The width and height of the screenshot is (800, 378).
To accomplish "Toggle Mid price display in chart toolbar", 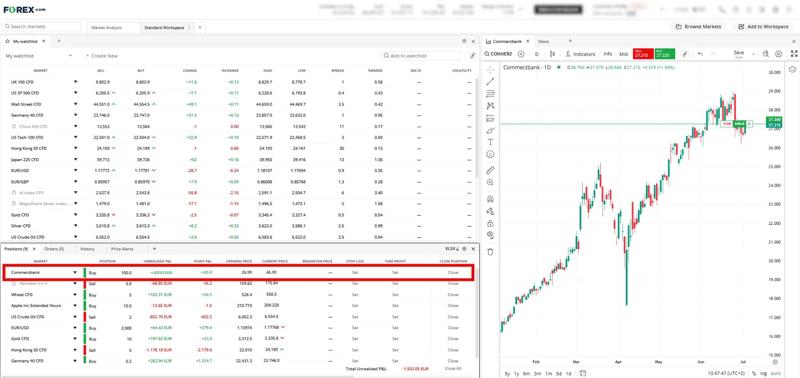I will pos(623,54).
